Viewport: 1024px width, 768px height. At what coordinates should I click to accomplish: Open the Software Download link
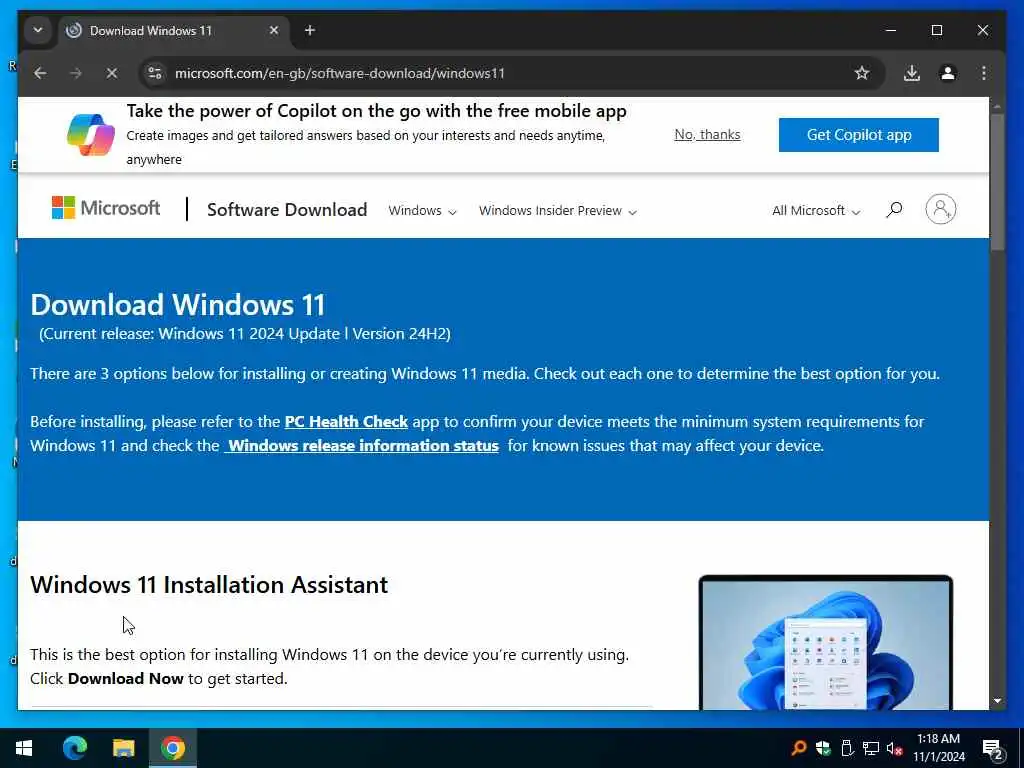click(287, 210)
